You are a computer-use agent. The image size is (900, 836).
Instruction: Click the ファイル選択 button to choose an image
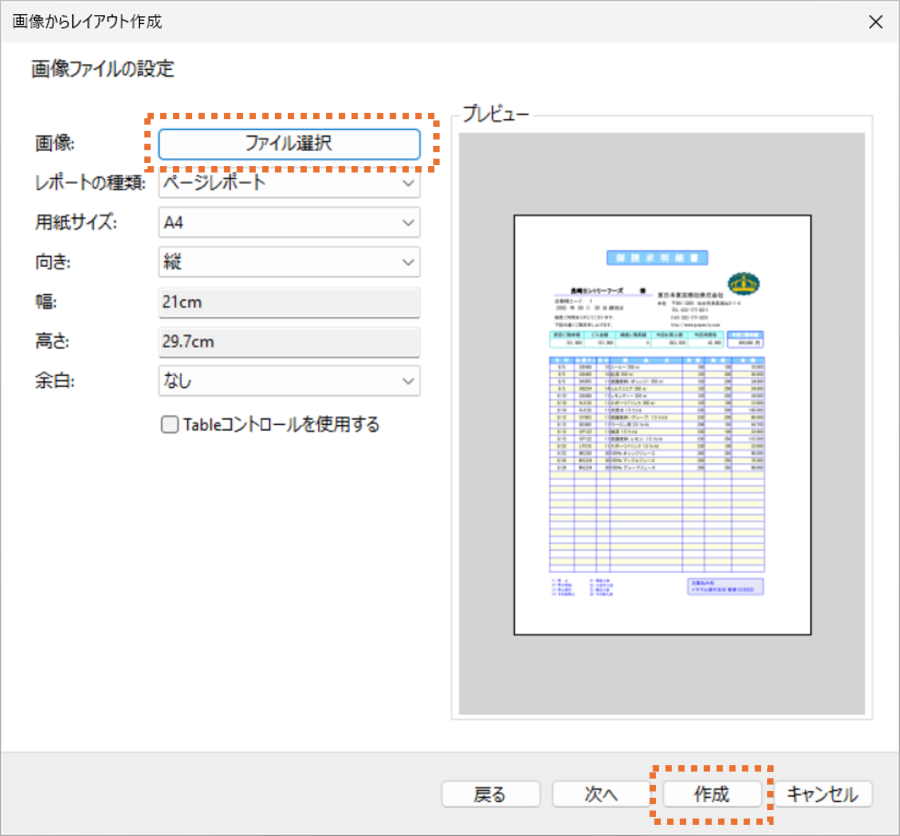pos(287,144)
